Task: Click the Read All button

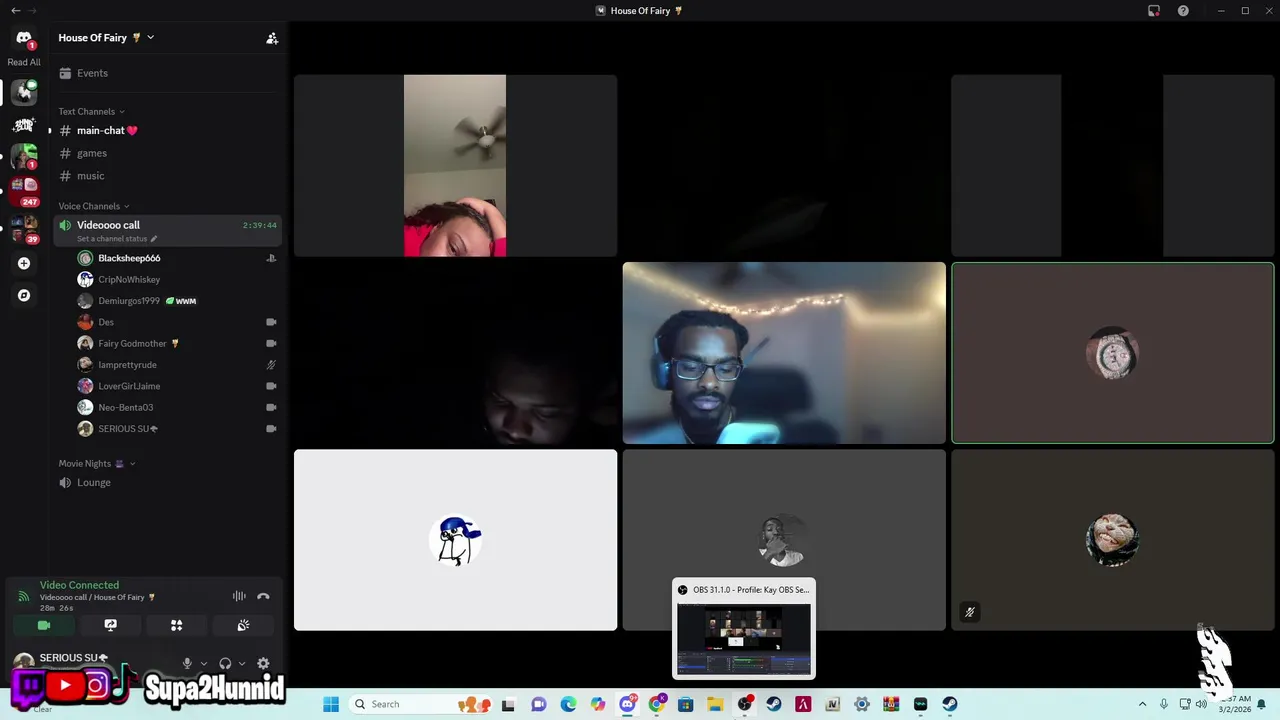Action: 24,62
